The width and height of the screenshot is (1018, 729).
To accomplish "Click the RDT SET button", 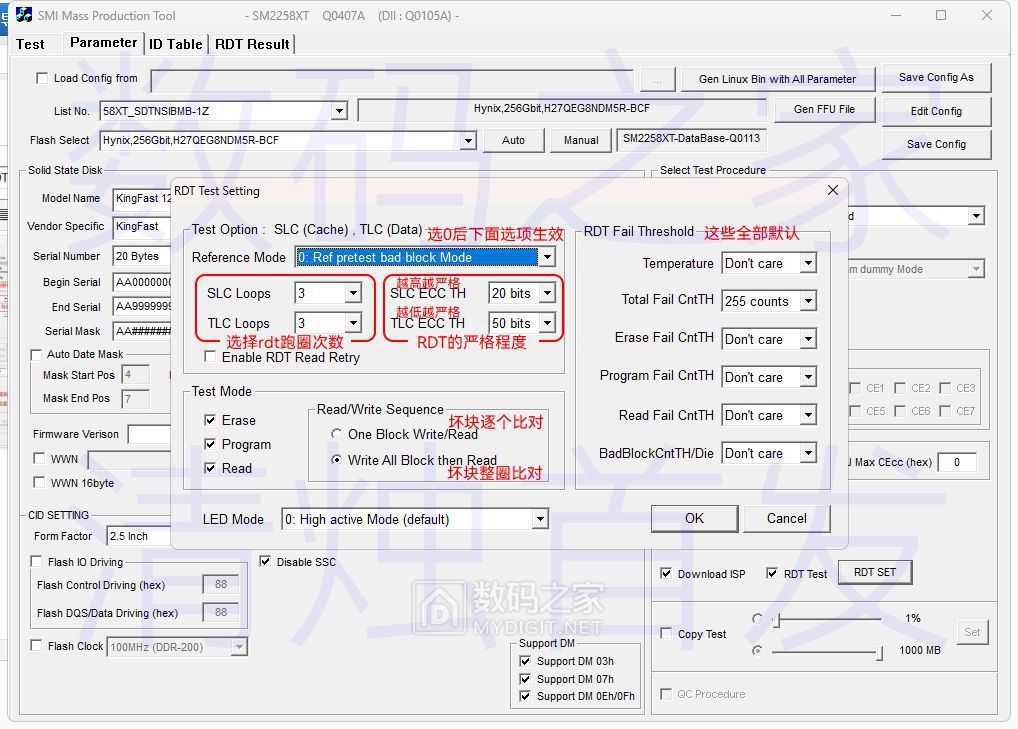I will click(x=874, y=572).
